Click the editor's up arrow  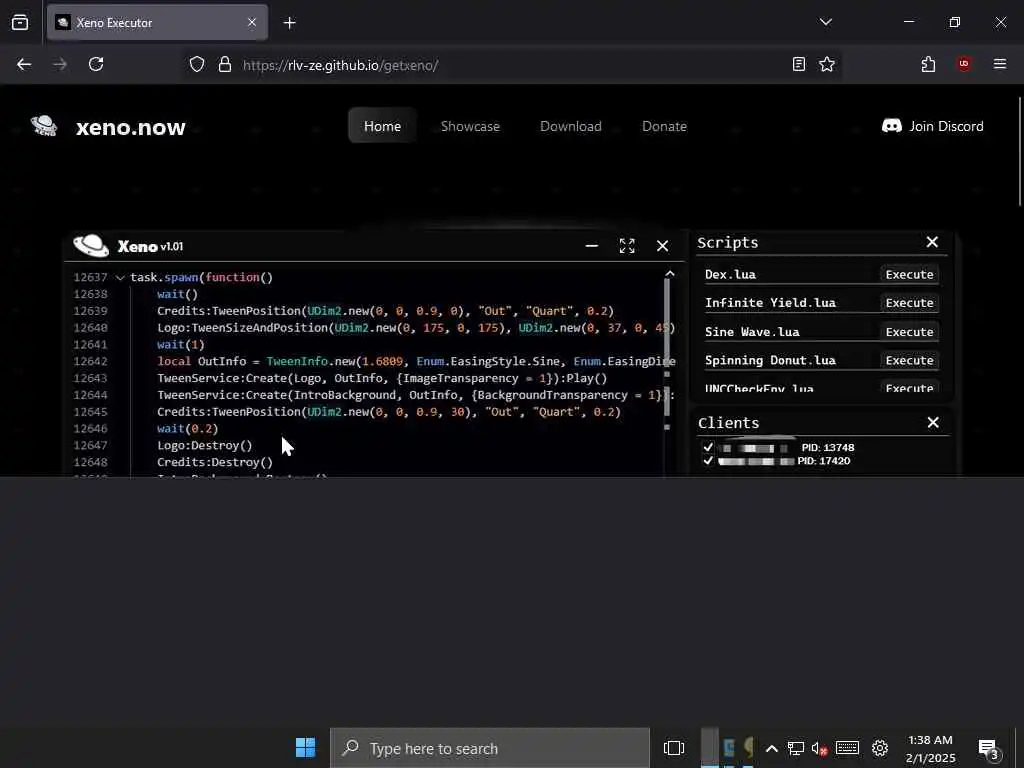tap(669, 274)
